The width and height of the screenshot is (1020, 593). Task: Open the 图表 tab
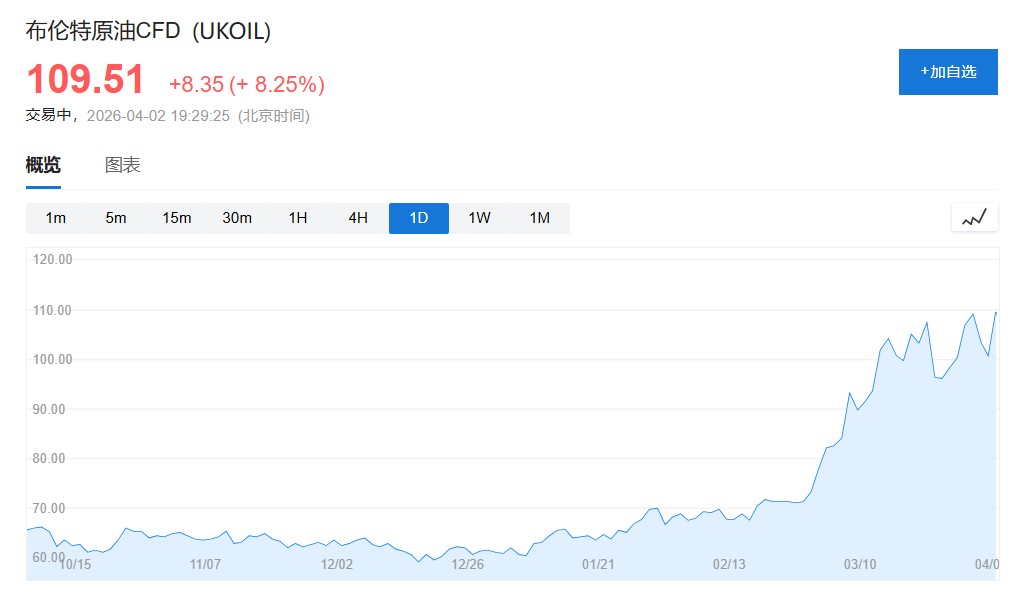[123, 165]
